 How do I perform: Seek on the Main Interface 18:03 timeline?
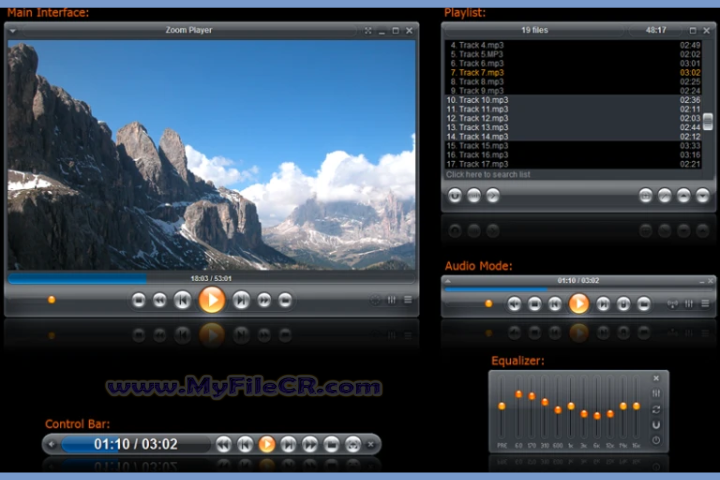pos(211,278)
